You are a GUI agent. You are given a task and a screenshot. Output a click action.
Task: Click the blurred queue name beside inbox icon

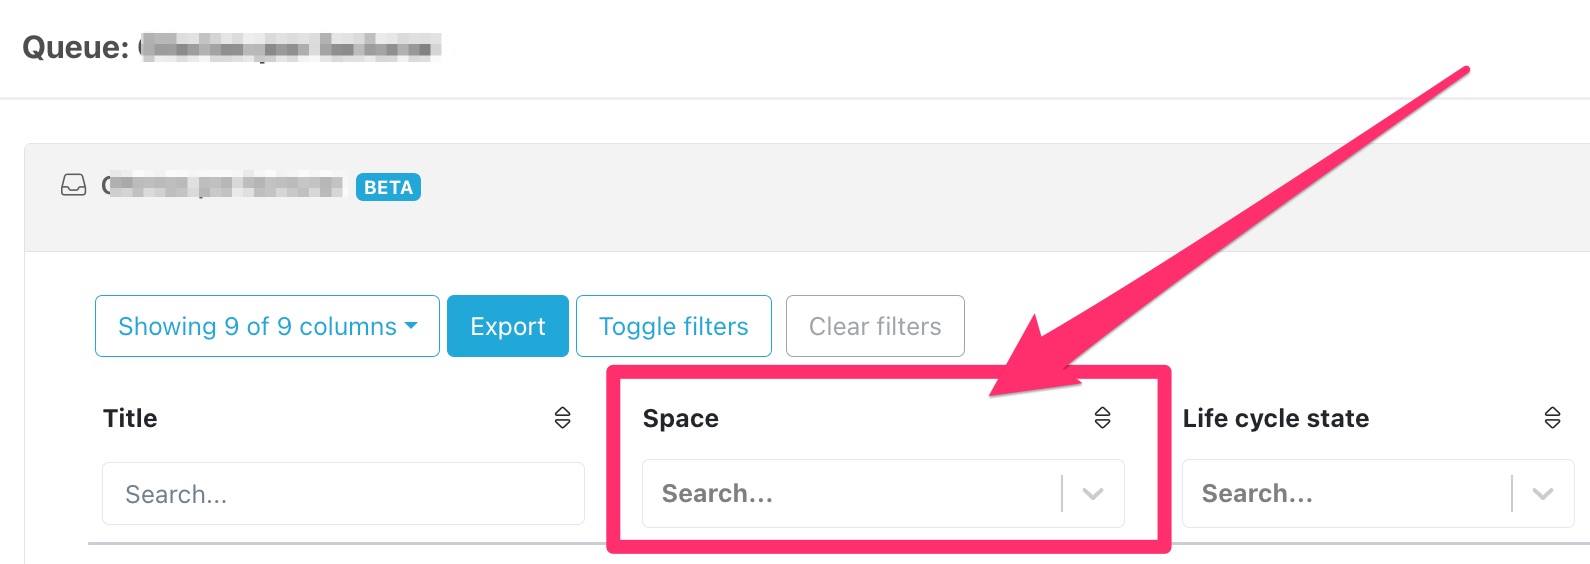(x=224, y=186)
